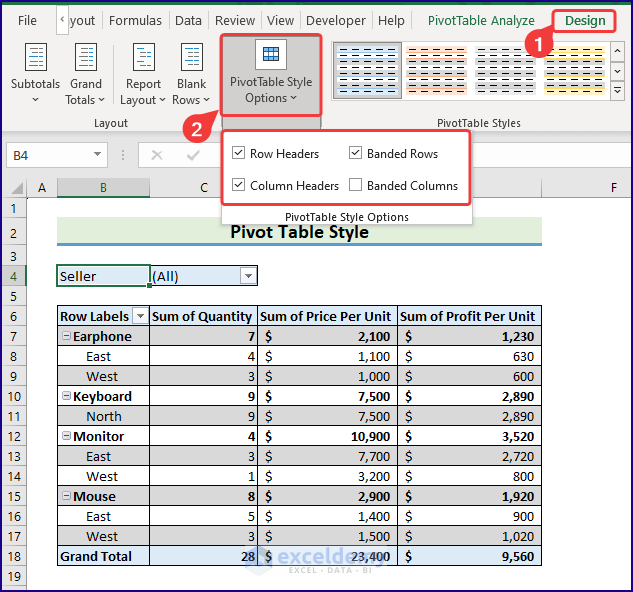The height and width of the screenshot is (592, 633).
Task: Apply the light blue banded PivotTable style
Action: [367, 70]
